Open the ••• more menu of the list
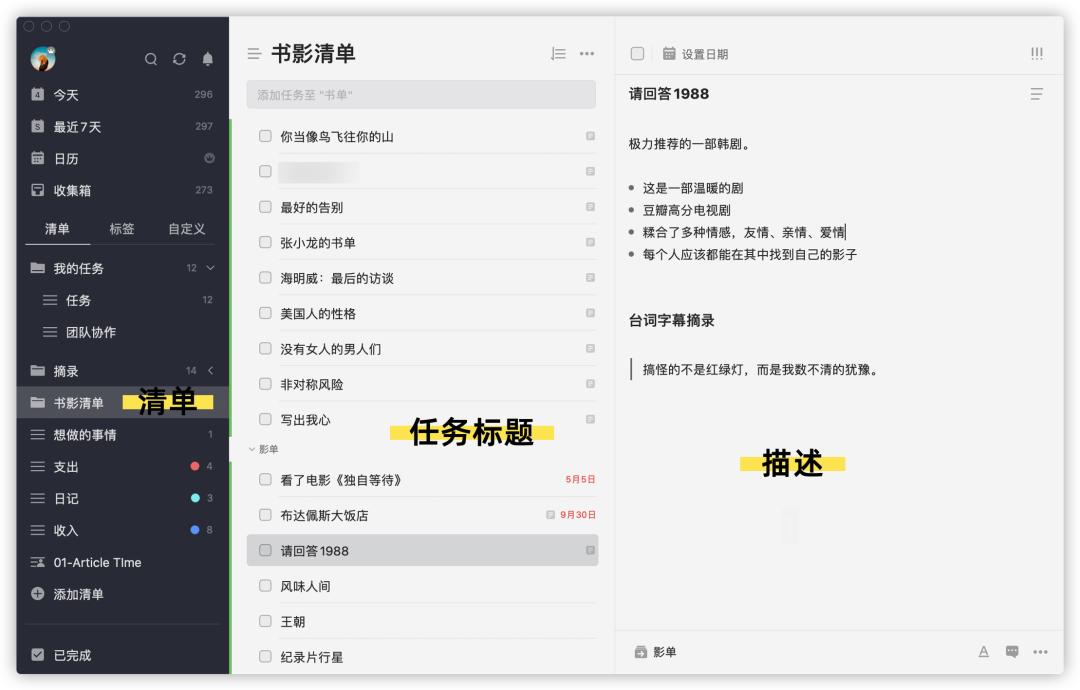 point(587,54)
